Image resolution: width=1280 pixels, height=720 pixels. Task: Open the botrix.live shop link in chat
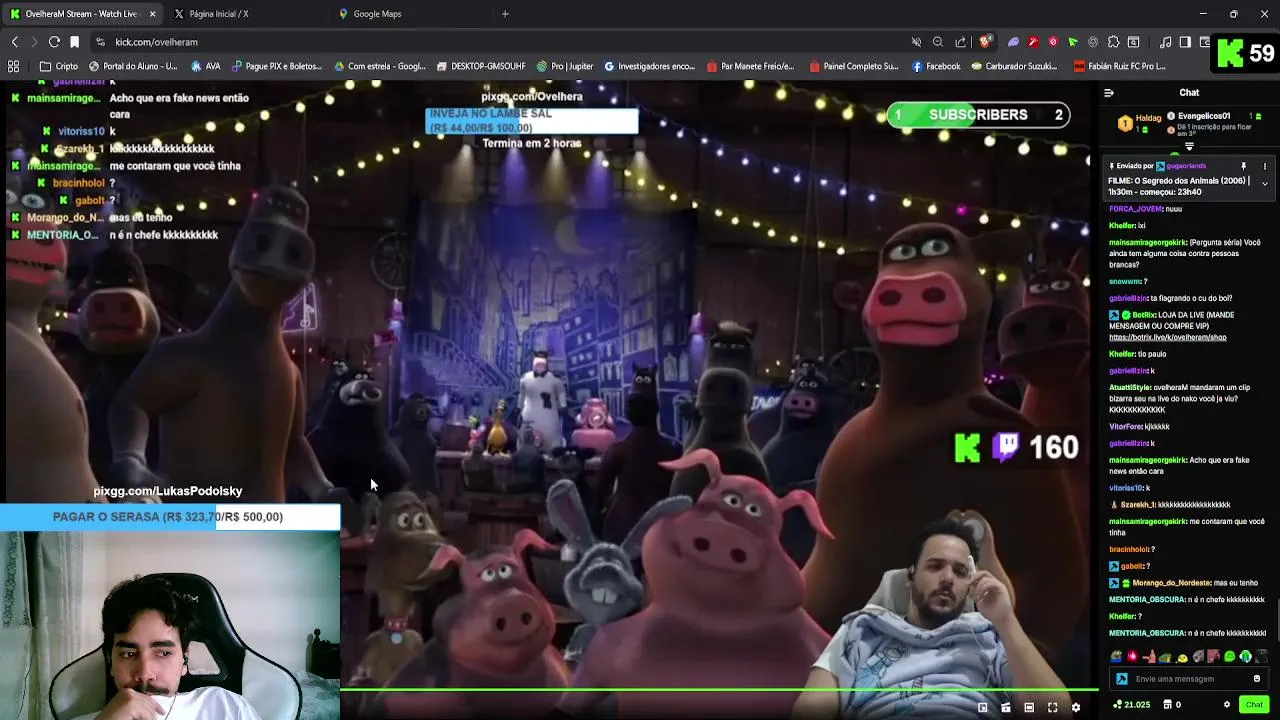click(x=1167, y=337)
